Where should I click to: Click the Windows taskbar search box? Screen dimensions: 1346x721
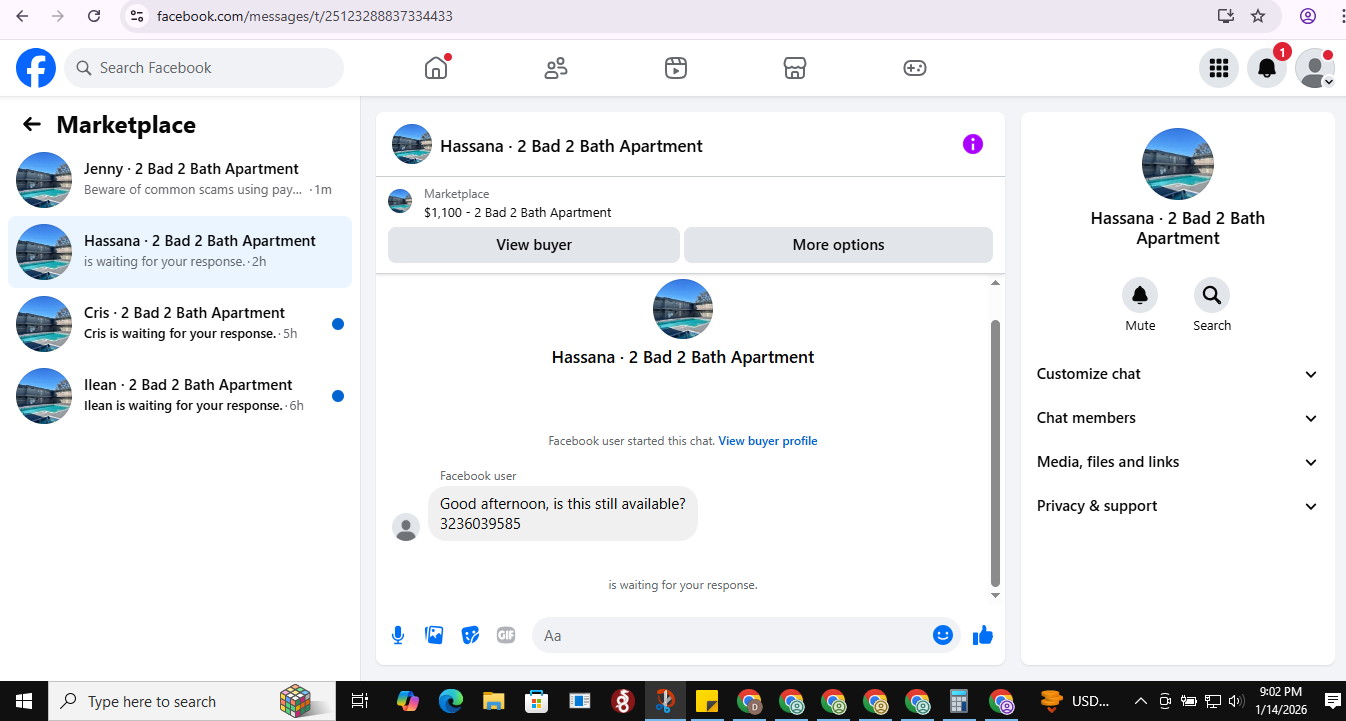tap(192, 701)
